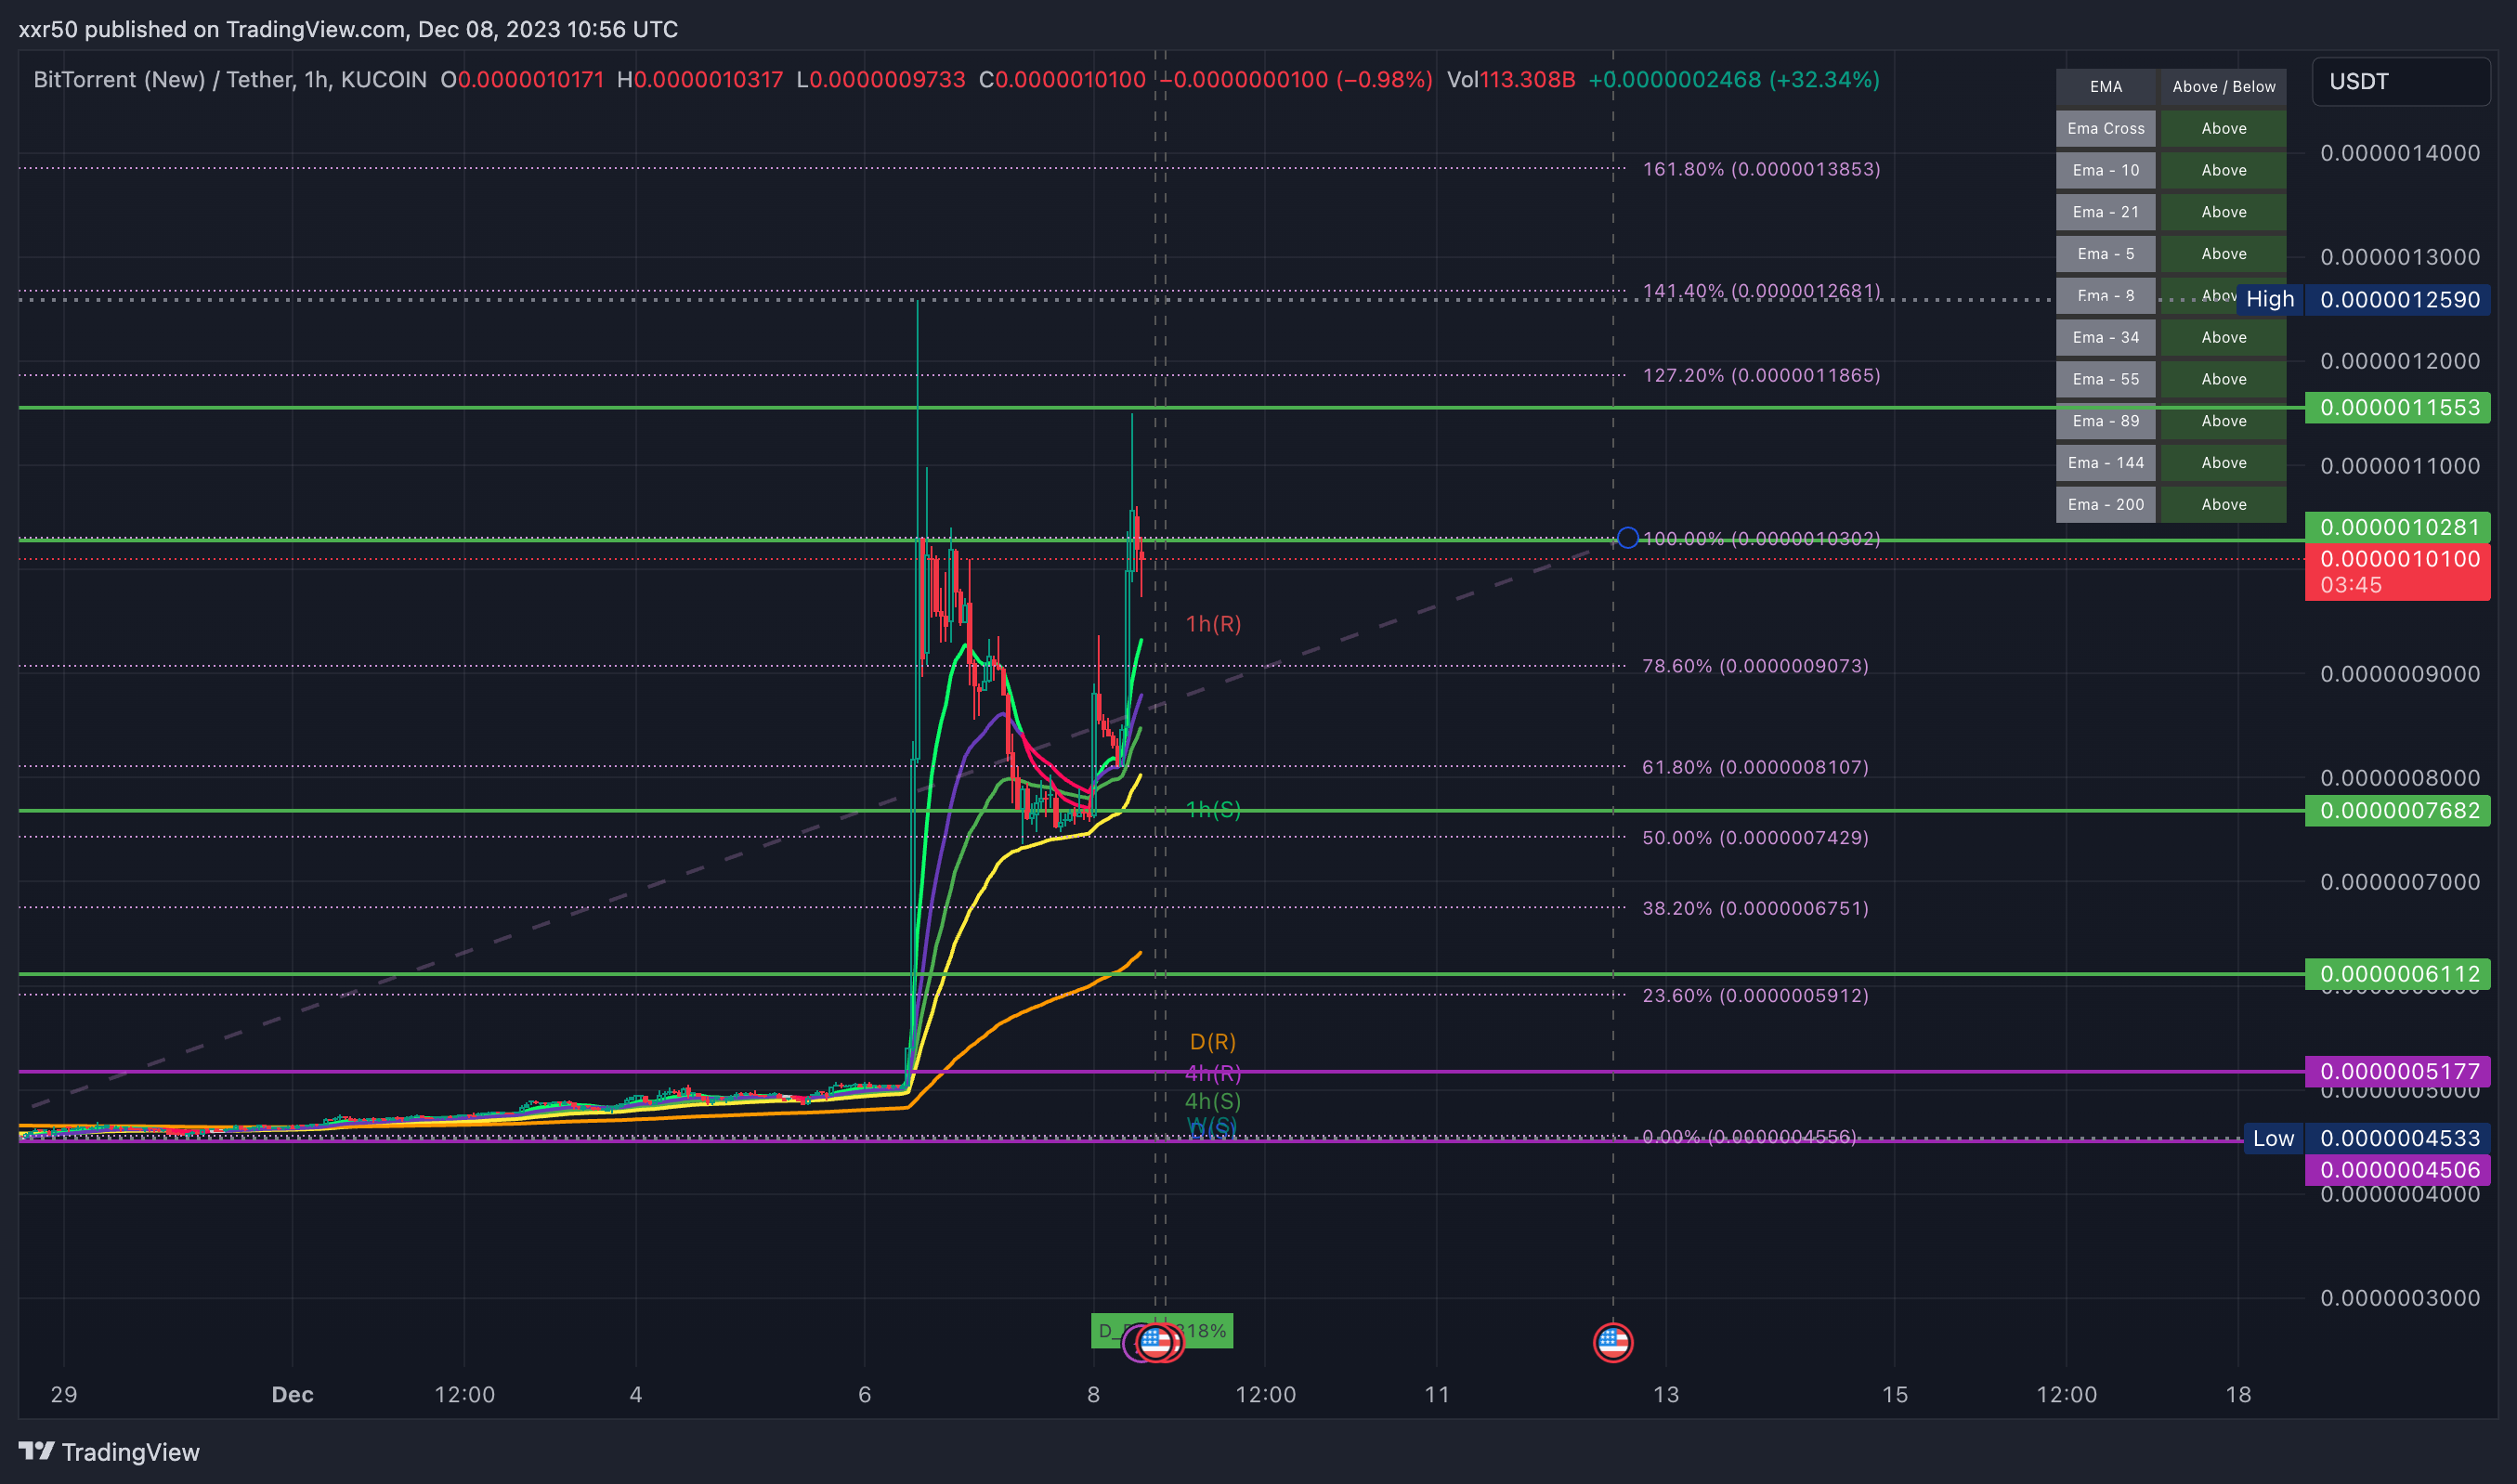The width and height of the screenshot is (2517, 1484).
Task: Click the green 0.0000011553 price label
Action: tap(2397, 408)
